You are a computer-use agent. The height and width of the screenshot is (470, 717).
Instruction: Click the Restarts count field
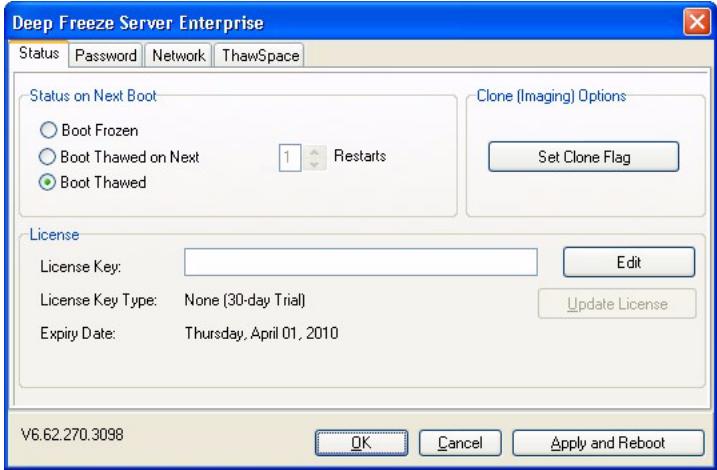tap(290, 158)
